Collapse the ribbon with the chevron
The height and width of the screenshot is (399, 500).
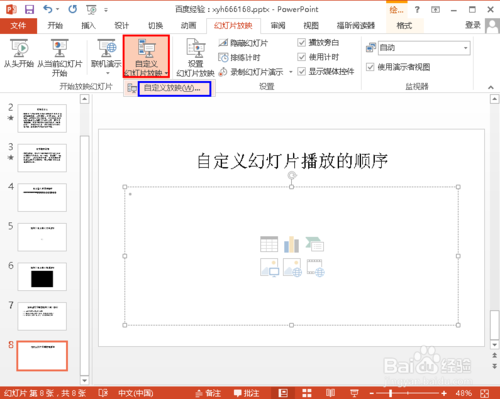coord(491,87)
